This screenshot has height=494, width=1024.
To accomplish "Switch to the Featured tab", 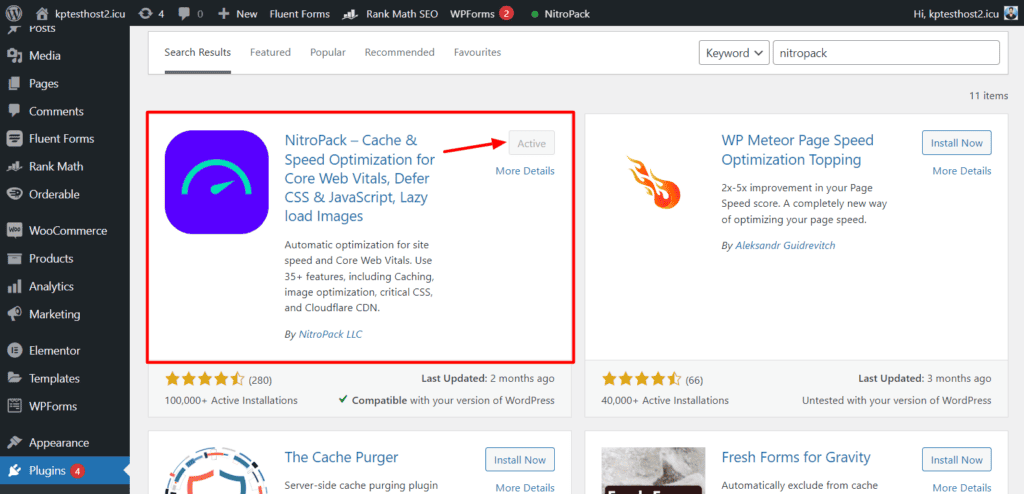I will (x=270, y=52).
